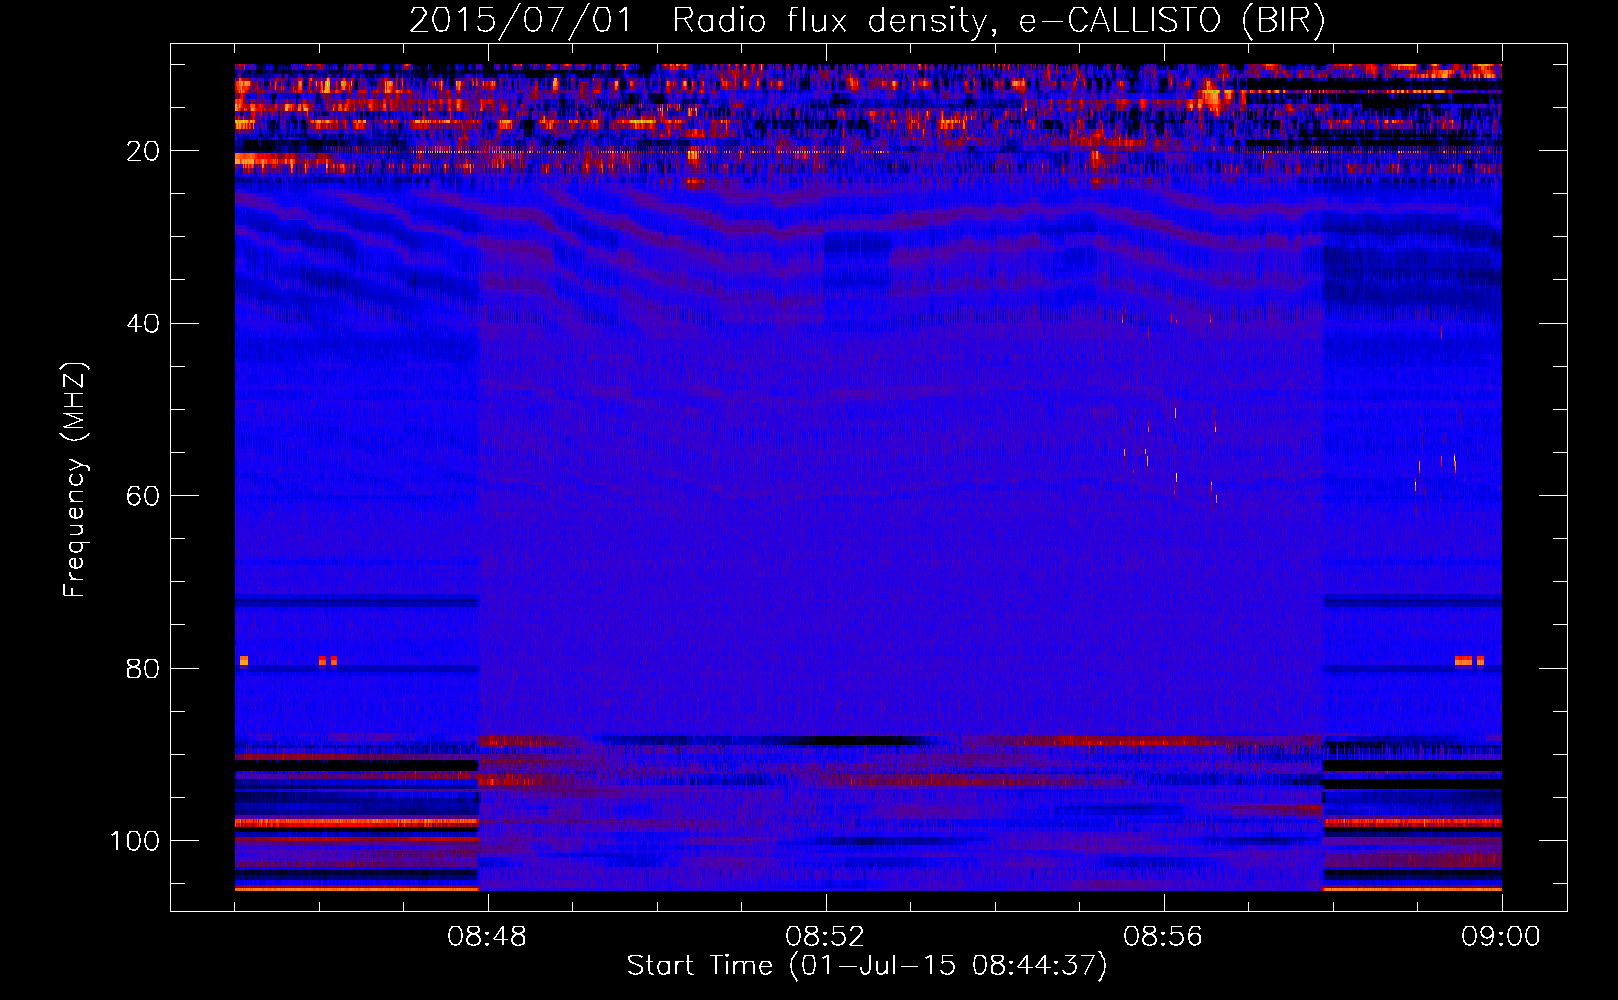Viewport: 1618px width, 1000px height.
Task: Click the 08:48 time tick label
Action: point(487,937)
